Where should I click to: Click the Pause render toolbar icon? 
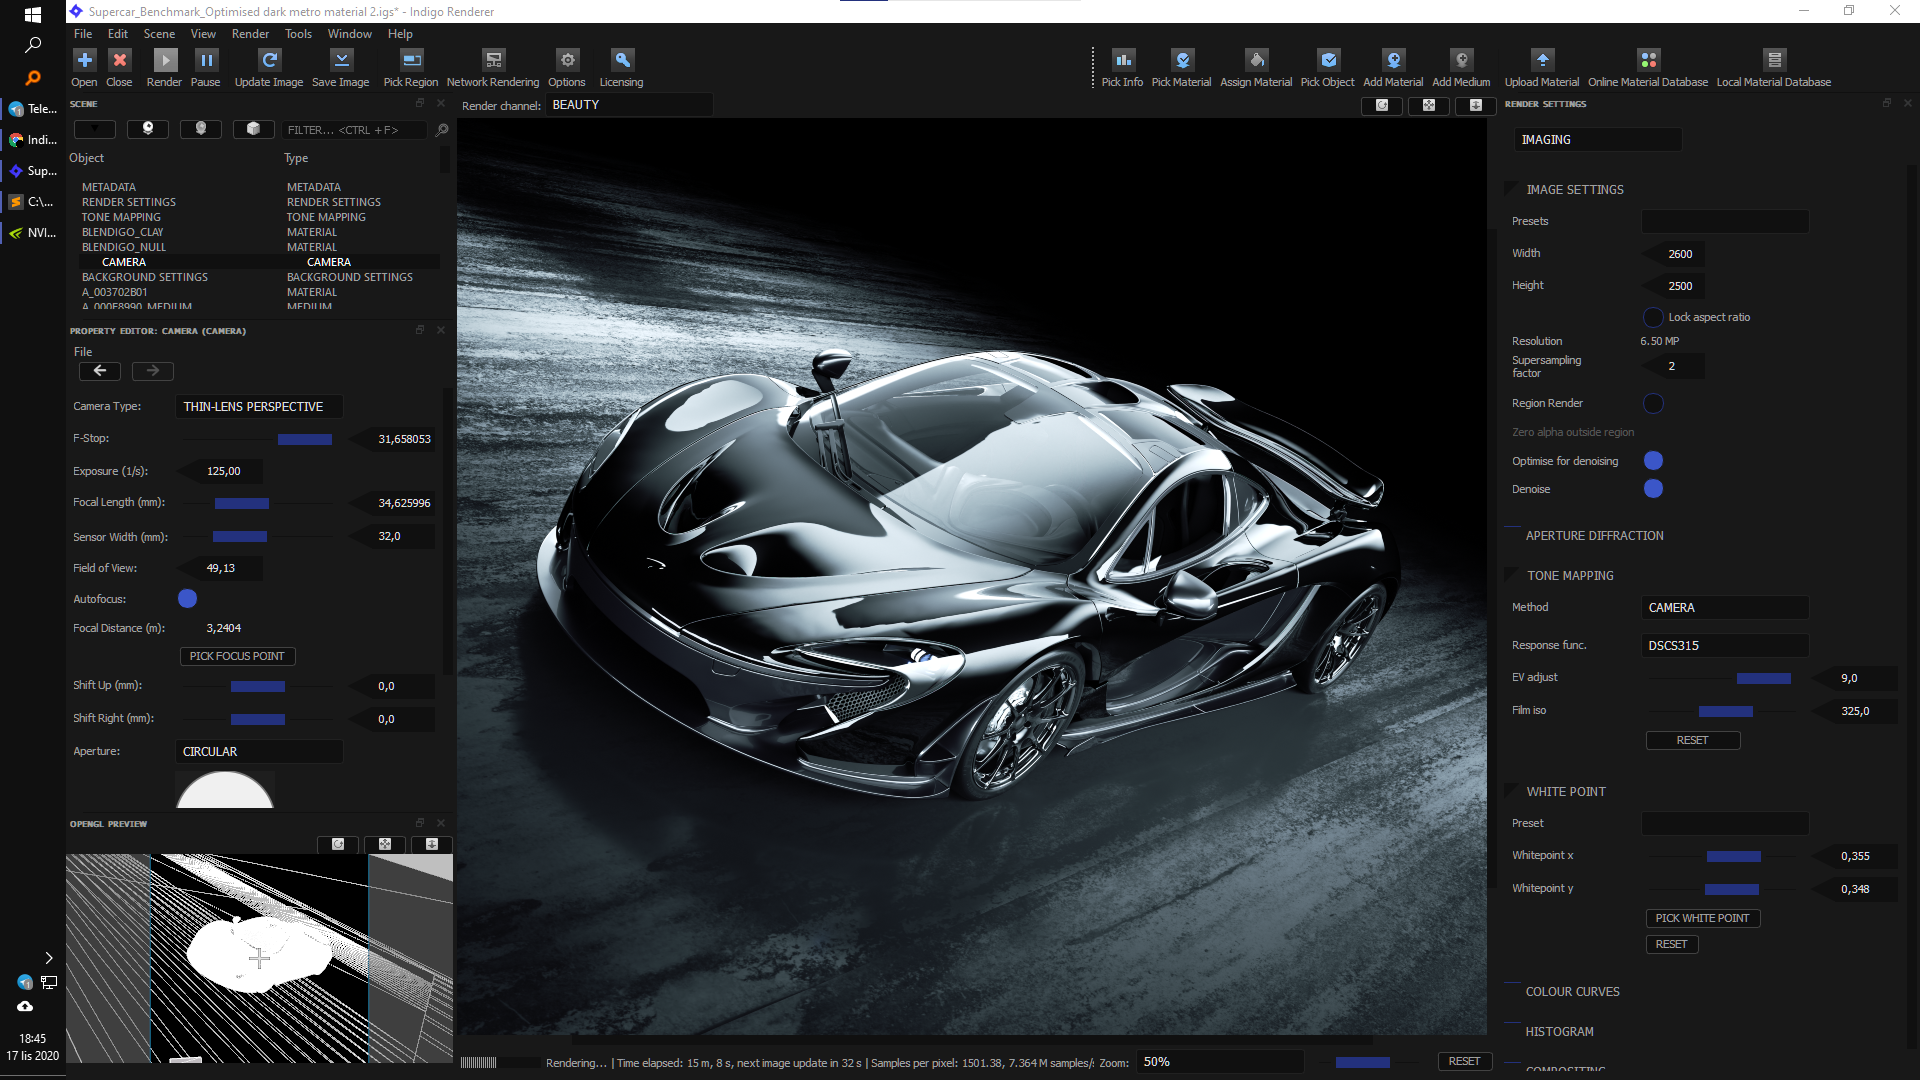205,62
